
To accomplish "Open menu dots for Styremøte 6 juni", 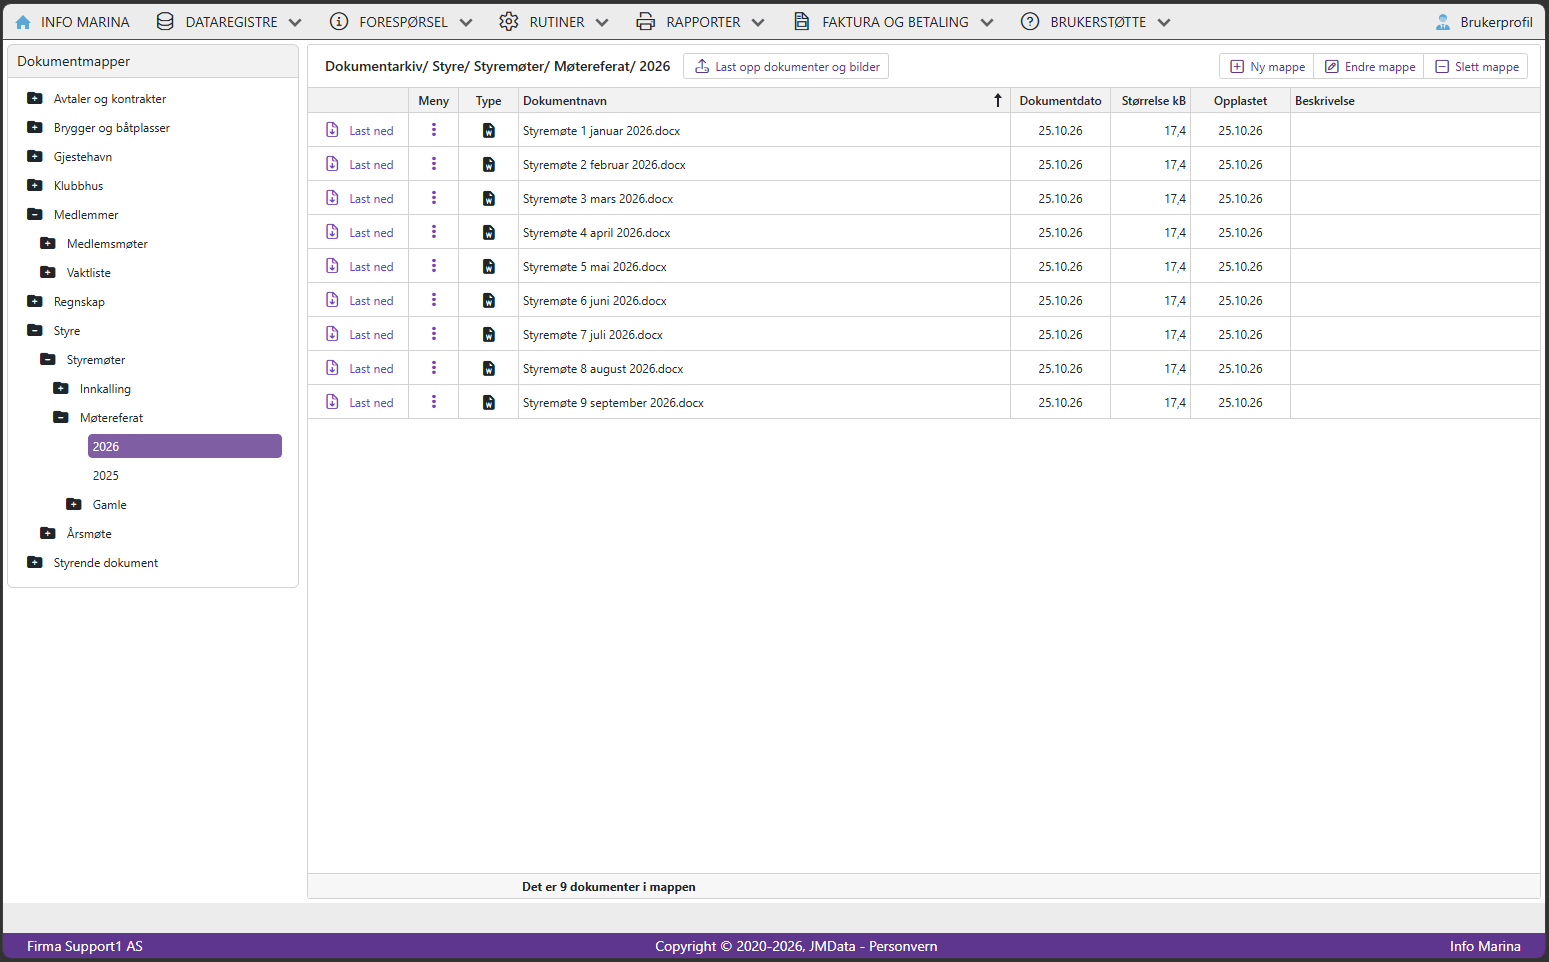I will [x=434, y=300].
